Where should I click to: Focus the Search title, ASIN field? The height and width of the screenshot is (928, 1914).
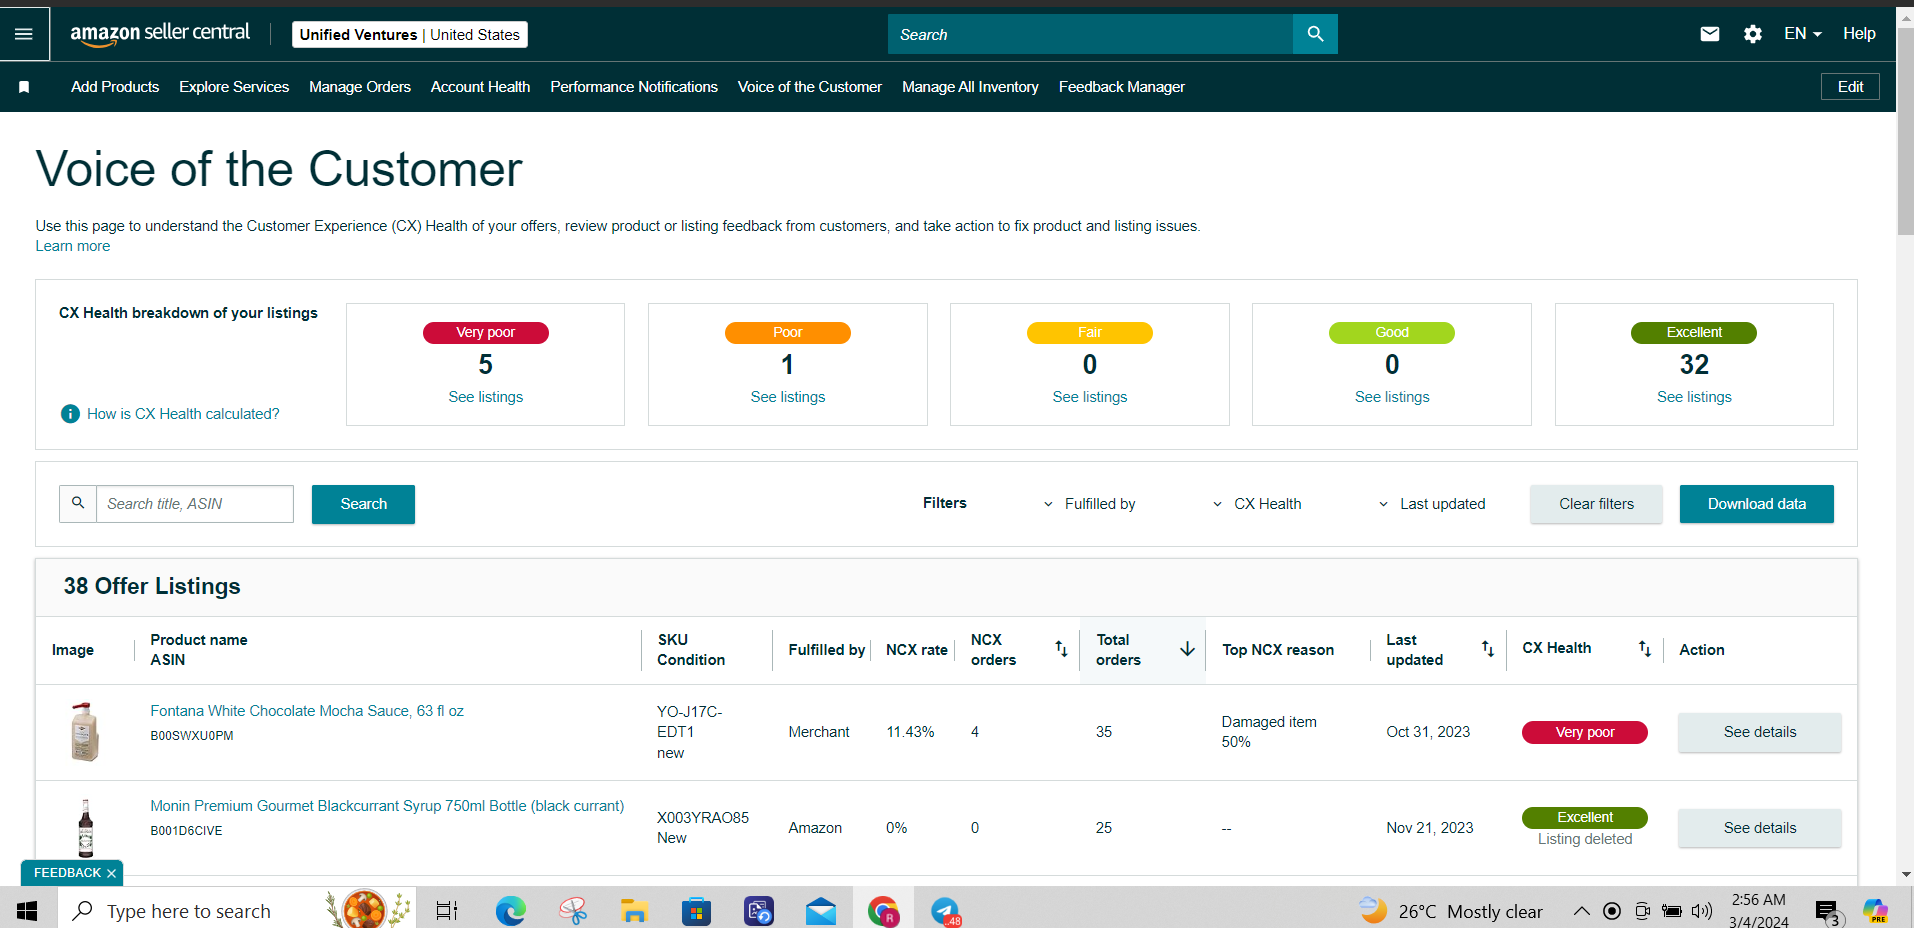point(195,504)
